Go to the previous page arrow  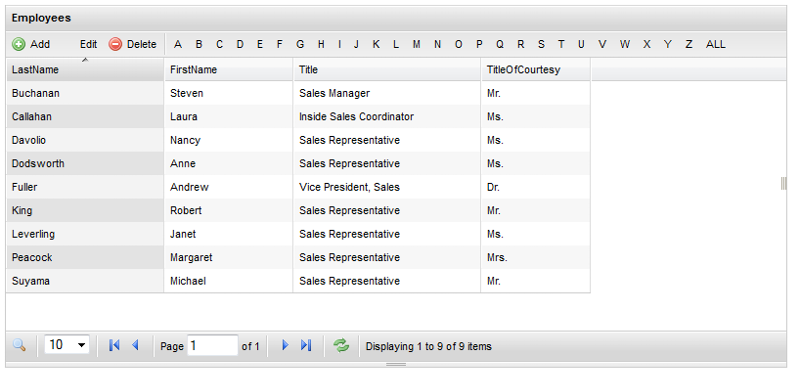[135, 345]
